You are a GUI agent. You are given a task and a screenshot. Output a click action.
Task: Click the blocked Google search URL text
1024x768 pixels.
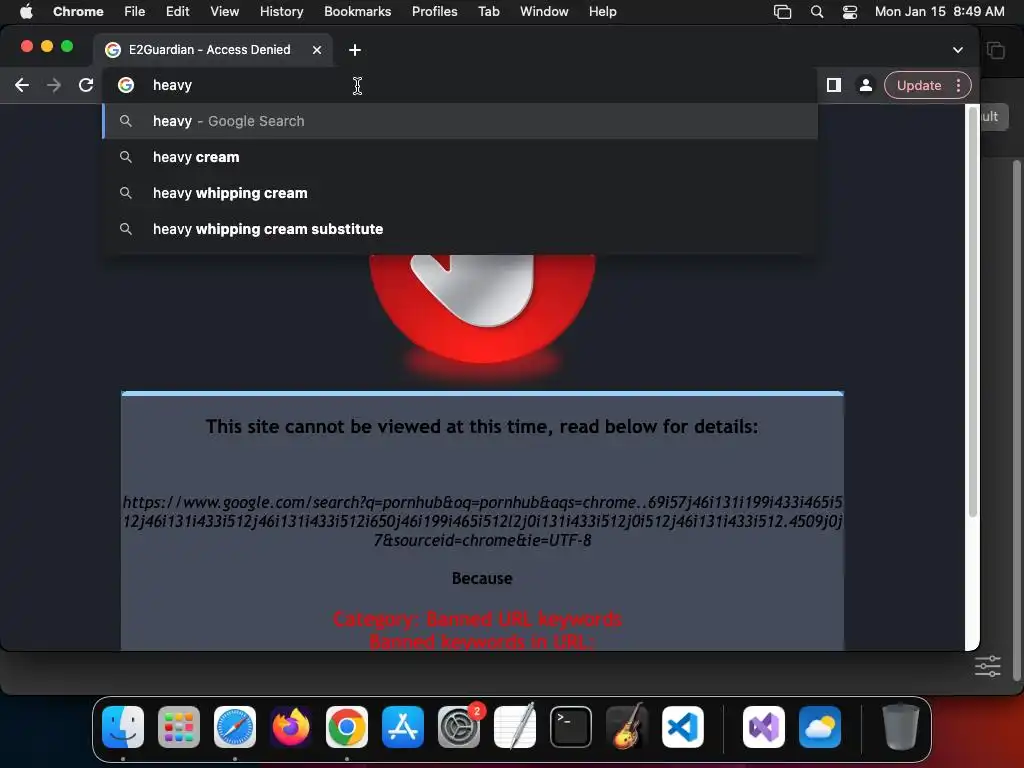[483, 521]
